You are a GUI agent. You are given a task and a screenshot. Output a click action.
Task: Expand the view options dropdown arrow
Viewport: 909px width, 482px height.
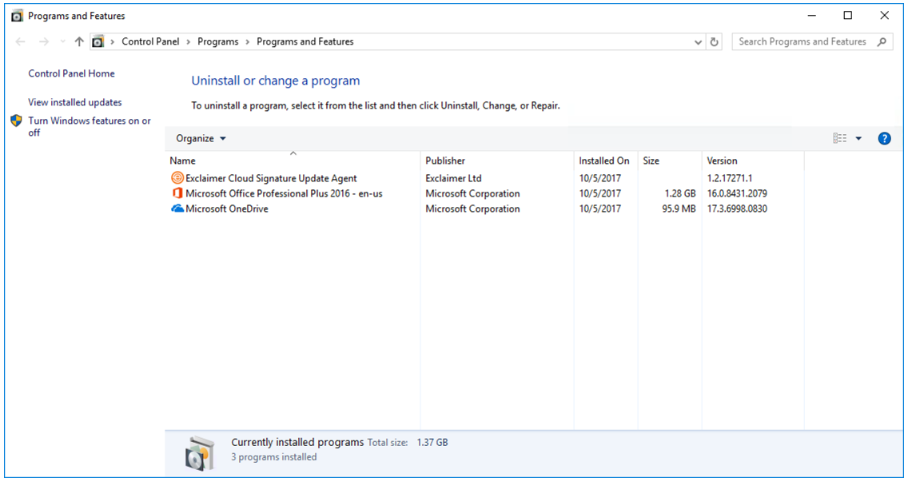coord(859,139)
